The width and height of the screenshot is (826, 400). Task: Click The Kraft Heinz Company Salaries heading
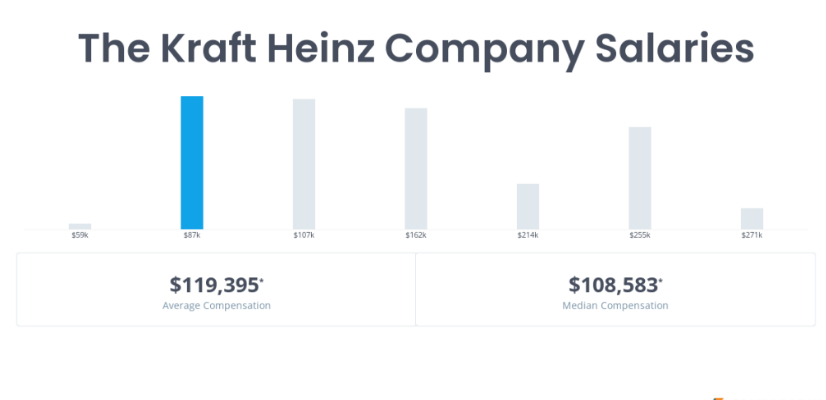[415, 48]
